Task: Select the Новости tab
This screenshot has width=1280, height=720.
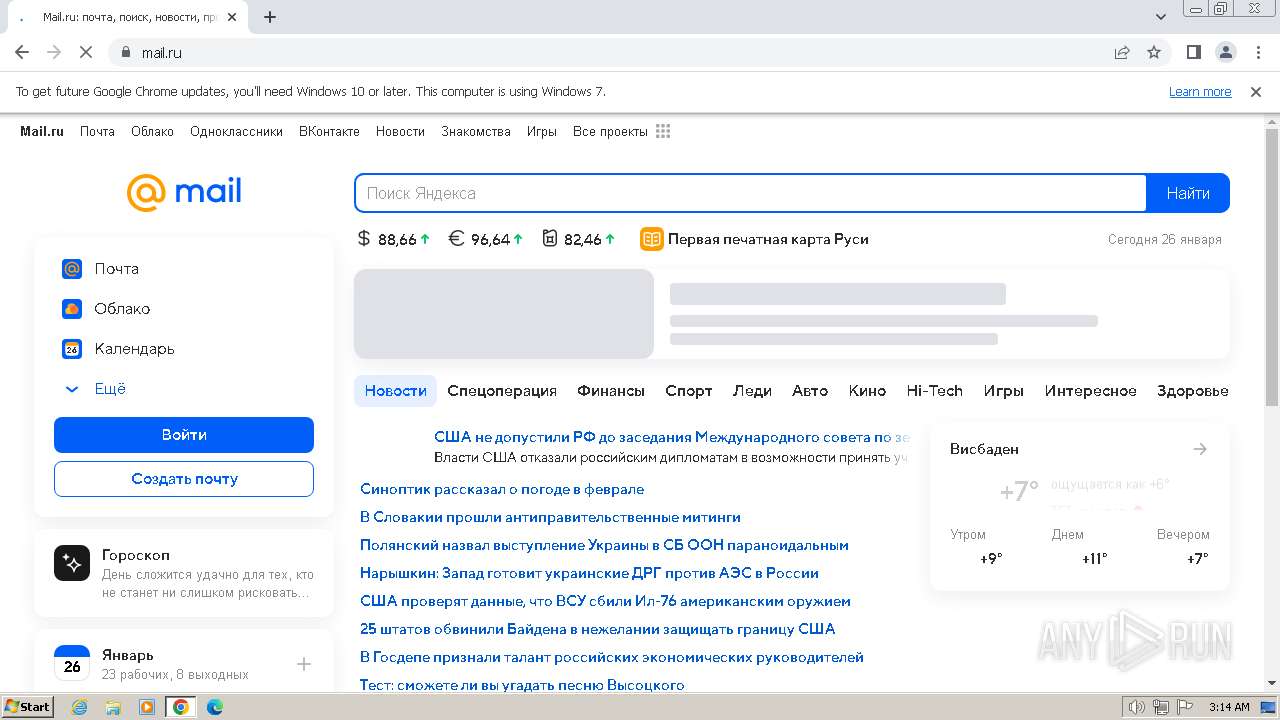Action: pyautogui.click(x=396, y=391)
